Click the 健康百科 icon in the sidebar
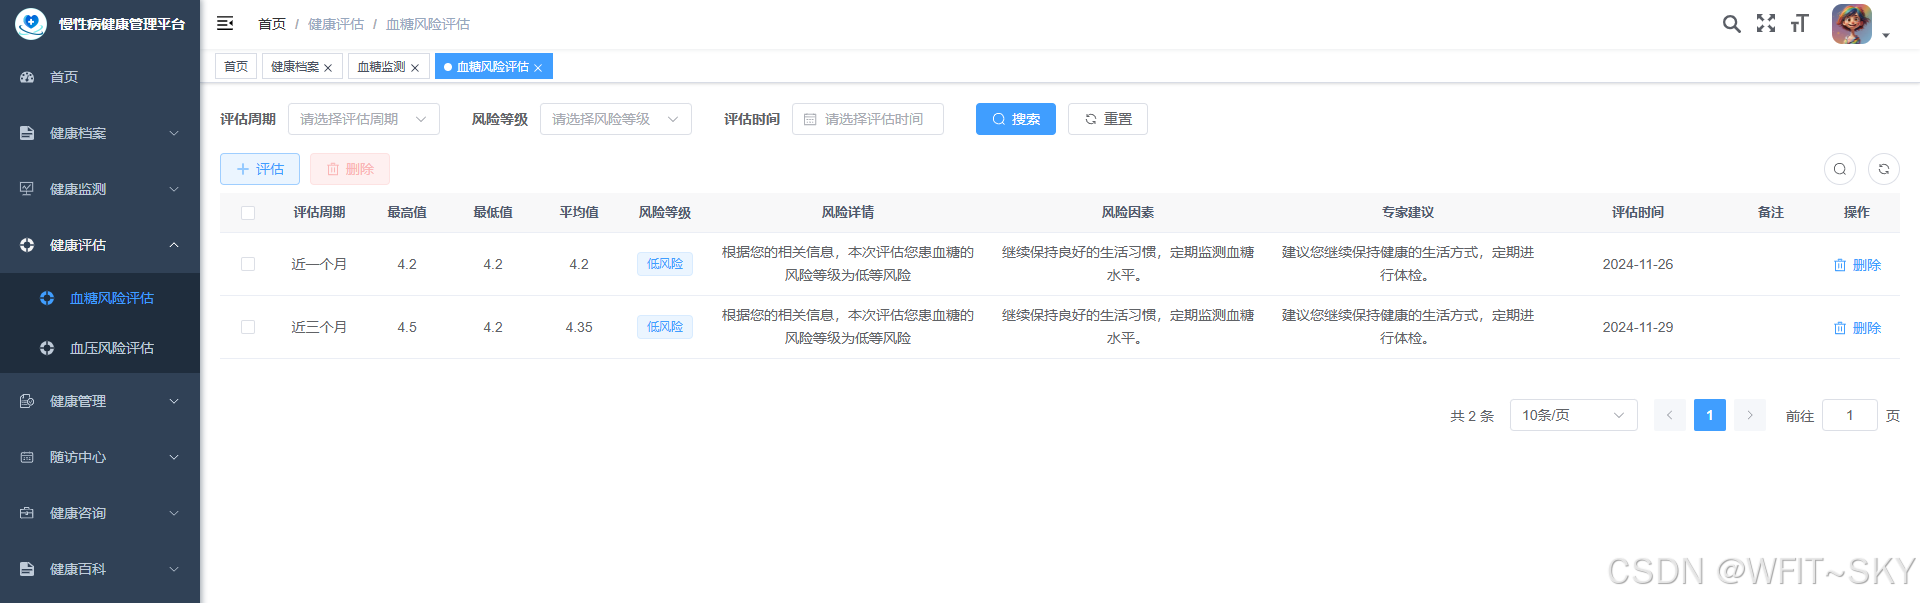This screenshot has height=603, width=1920. point(27,569)
